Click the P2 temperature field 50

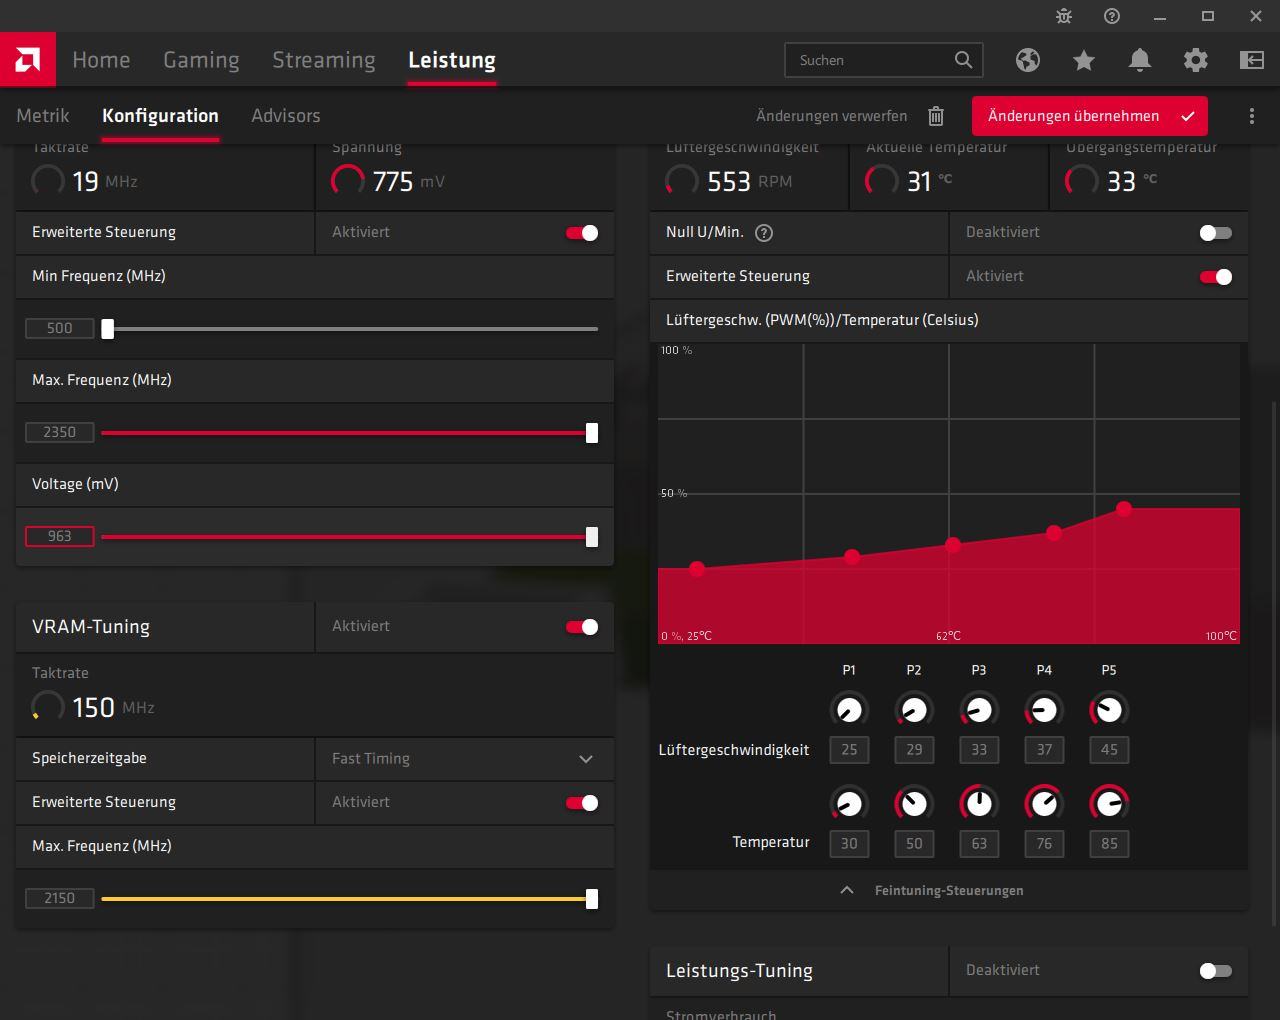click(x=914, y=844)
